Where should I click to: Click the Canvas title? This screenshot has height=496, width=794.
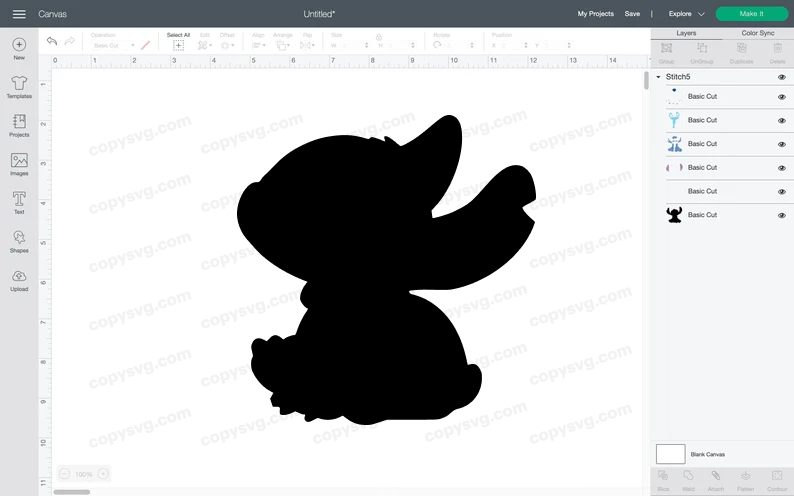pos(52,14)
